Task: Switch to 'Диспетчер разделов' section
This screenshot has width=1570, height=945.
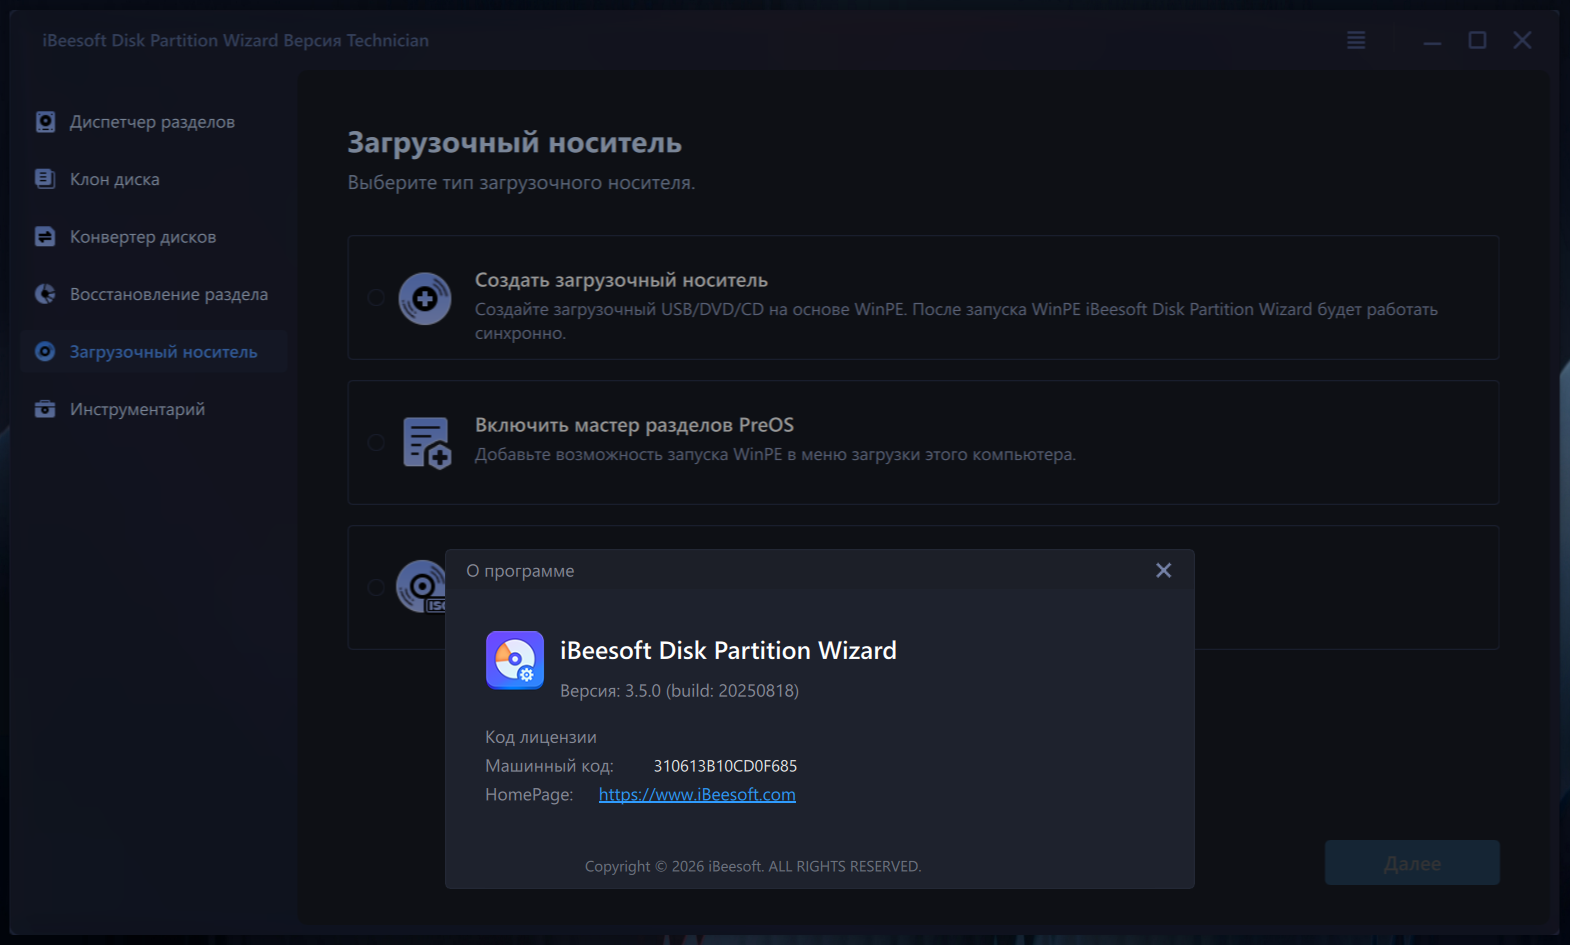Action: coord(152,122)
